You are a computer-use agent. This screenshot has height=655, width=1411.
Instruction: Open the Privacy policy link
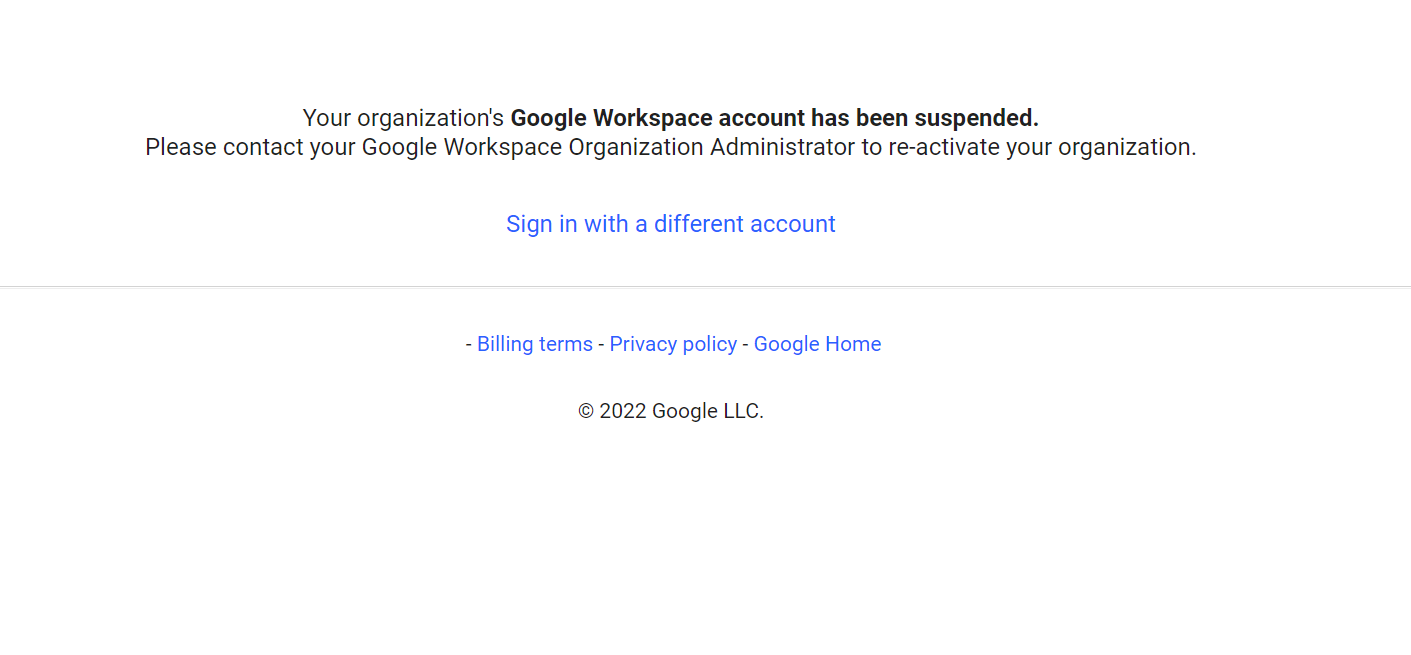click(x=673, y=344)
